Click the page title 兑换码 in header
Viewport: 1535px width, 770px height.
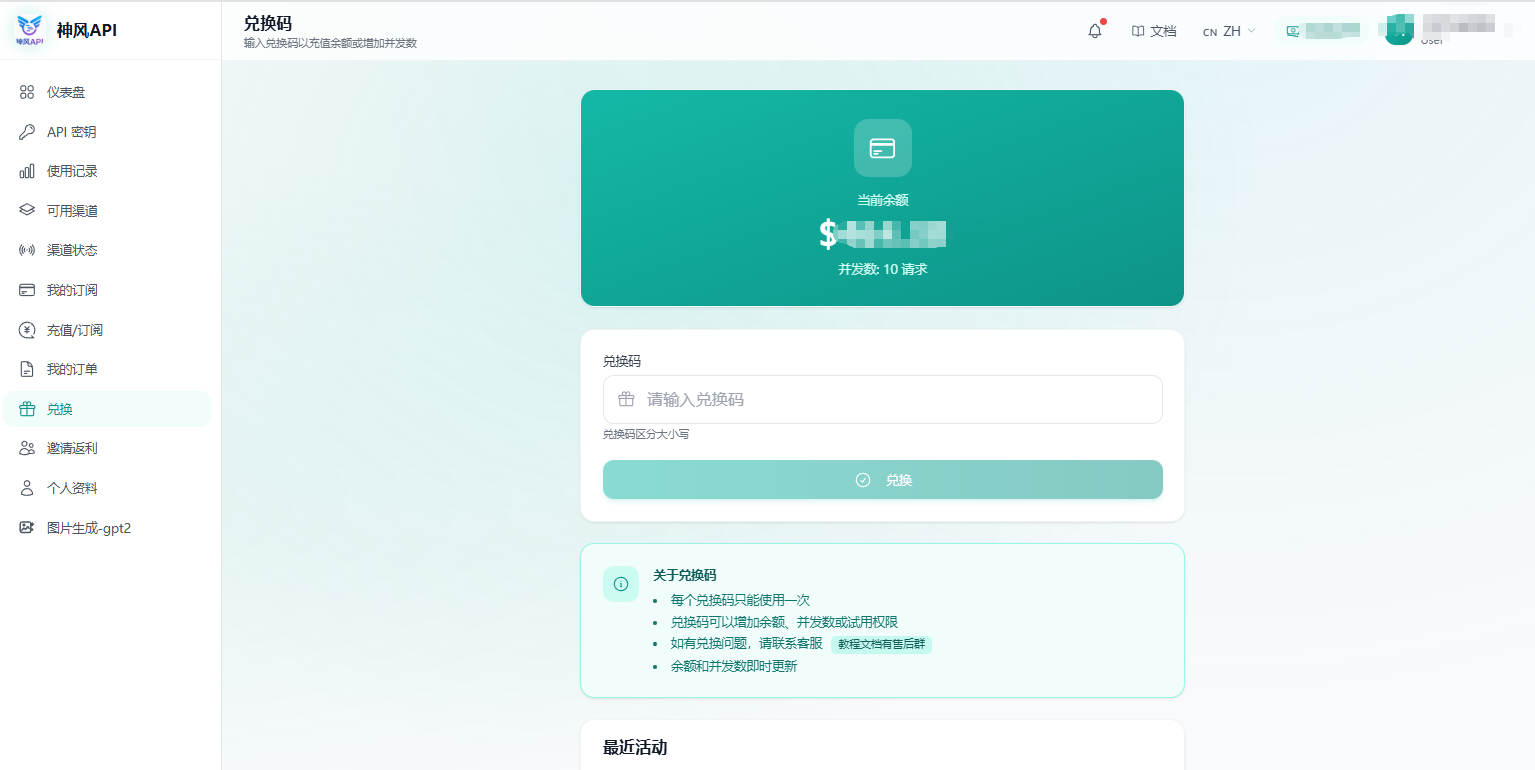click(268, 23)
